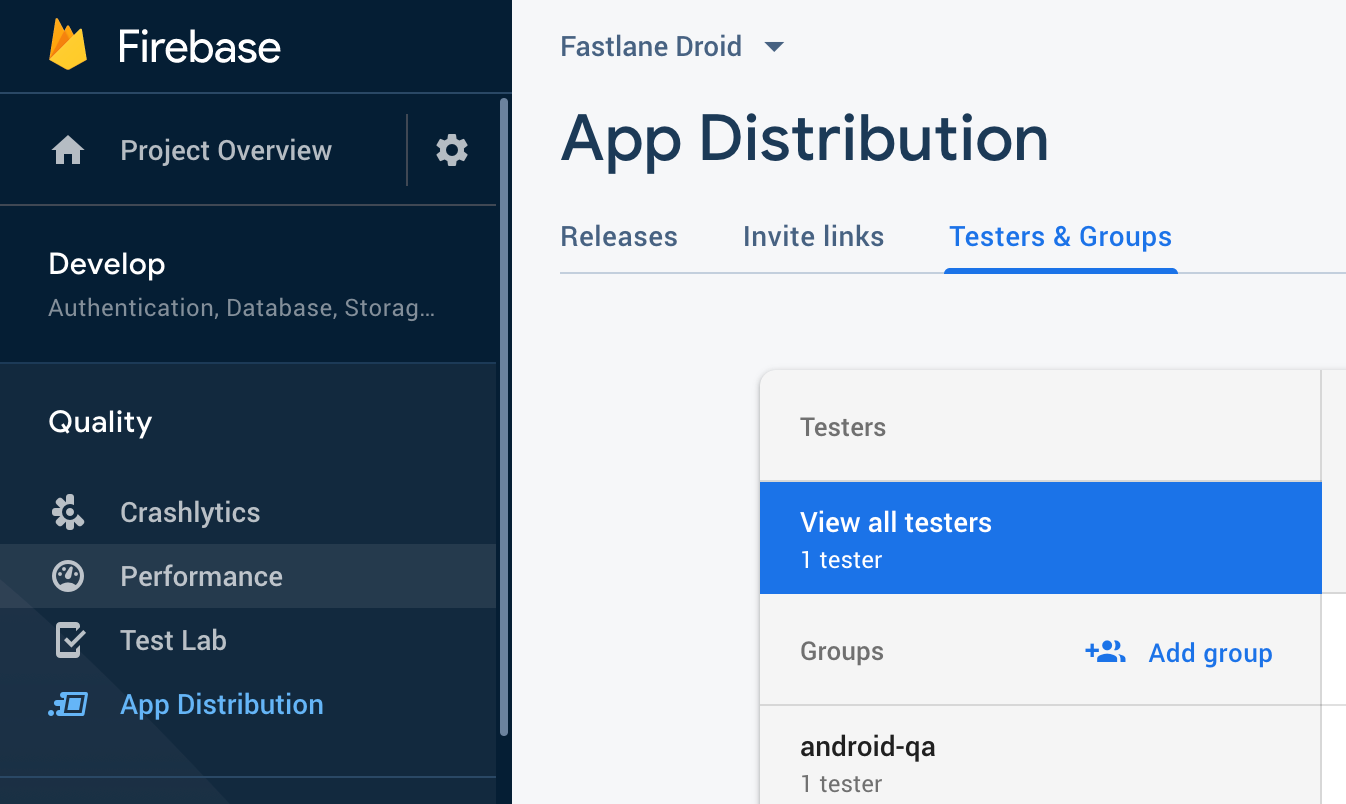Switch to the Invite links tab
Viewport: 1346px width, 804px height.
(x=813, y=237)
